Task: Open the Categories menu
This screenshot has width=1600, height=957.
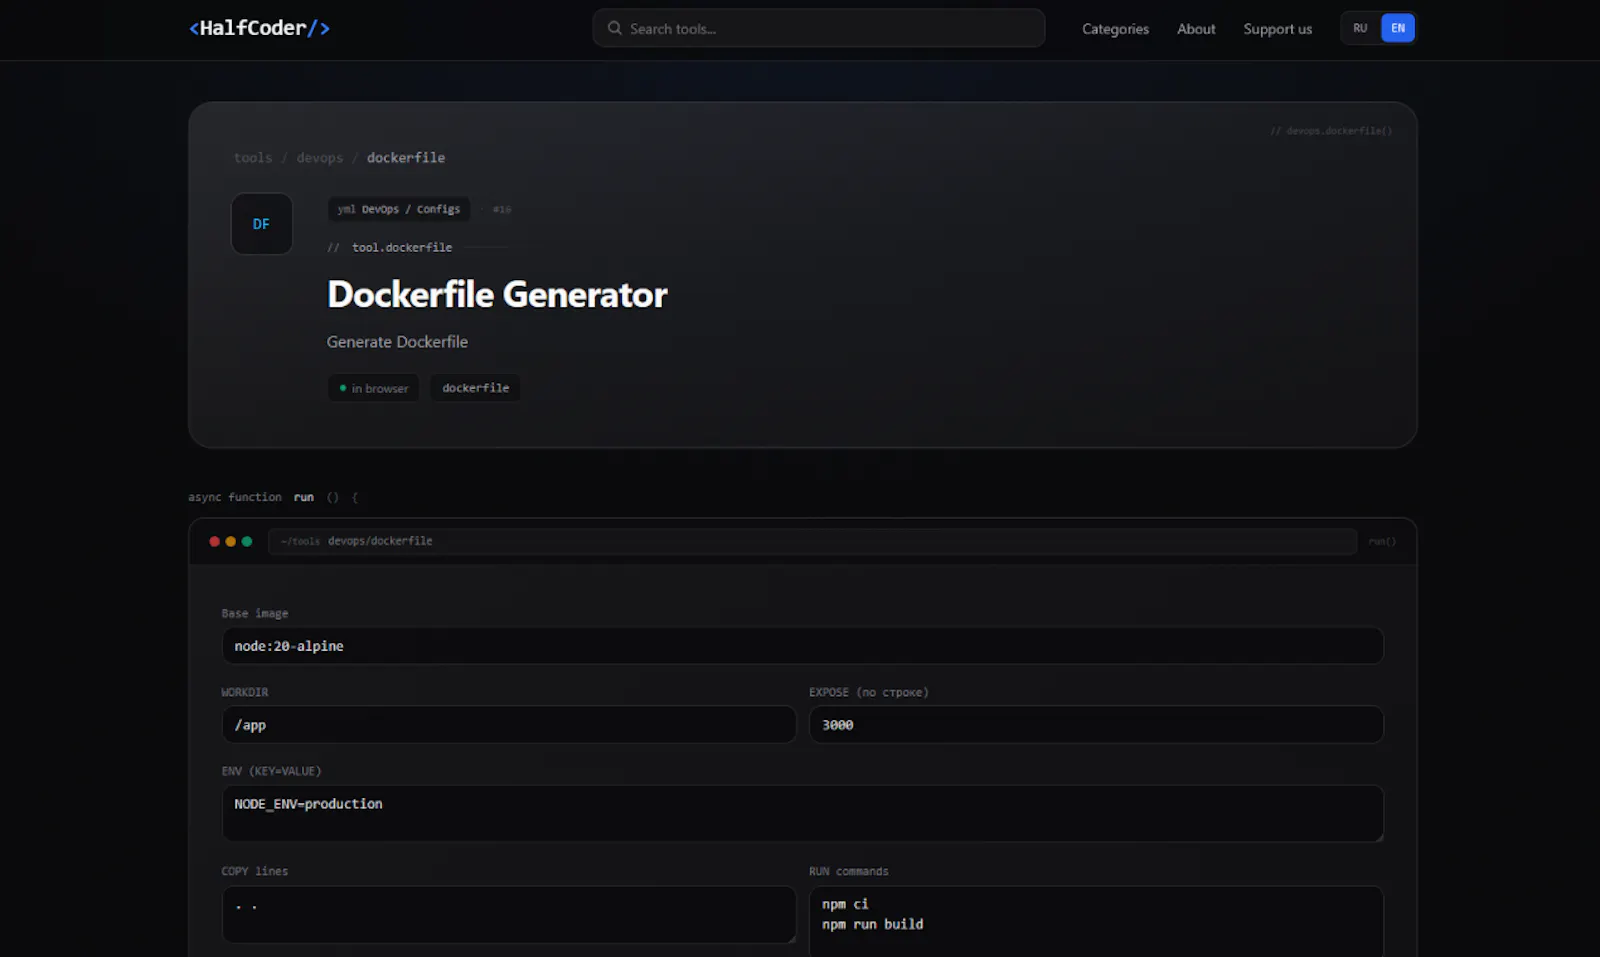Action: pyautogui.click(x=1115, y=29)
